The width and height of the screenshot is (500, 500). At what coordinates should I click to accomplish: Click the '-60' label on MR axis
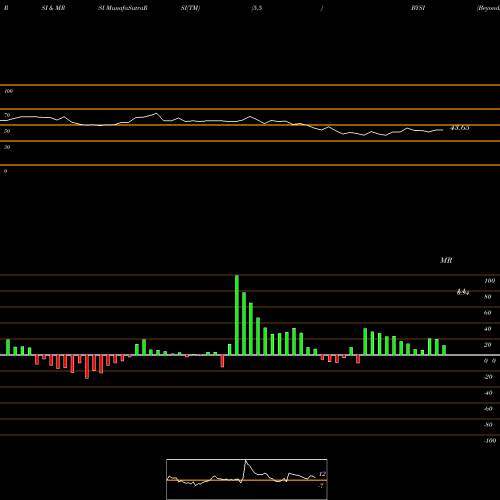[x=488, y=409]
